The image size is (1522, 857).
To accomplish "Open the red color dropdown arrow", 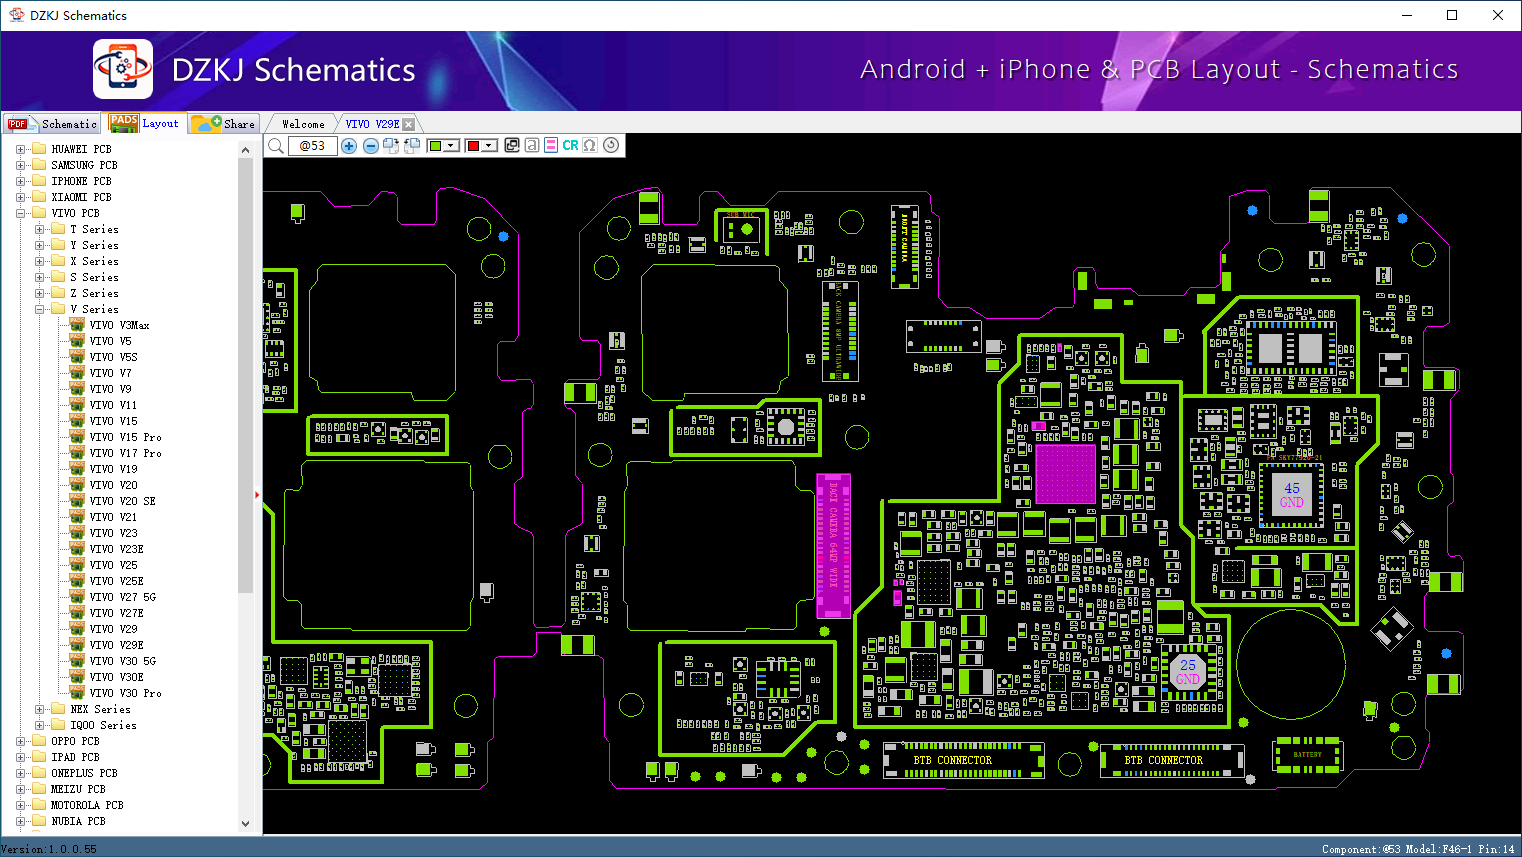I will click(489, 146).
